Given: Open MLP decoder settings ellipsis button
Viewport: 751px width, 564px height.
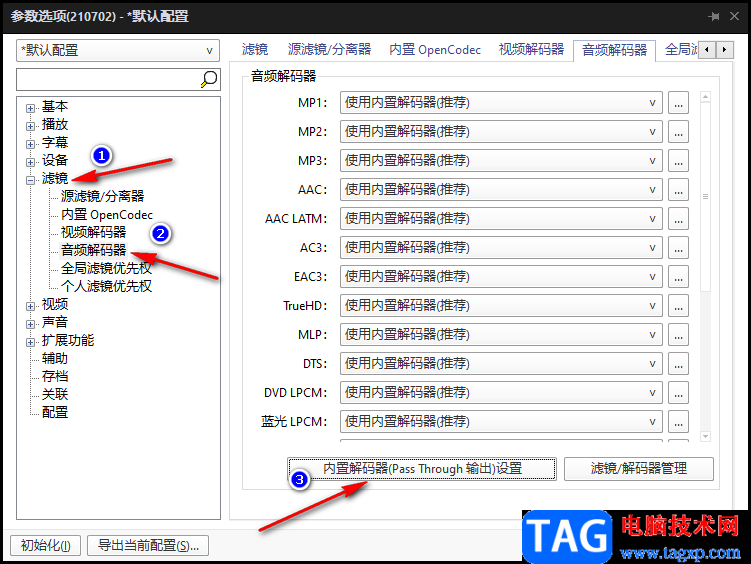Looking at the screenshot, I should pos(678,335).
